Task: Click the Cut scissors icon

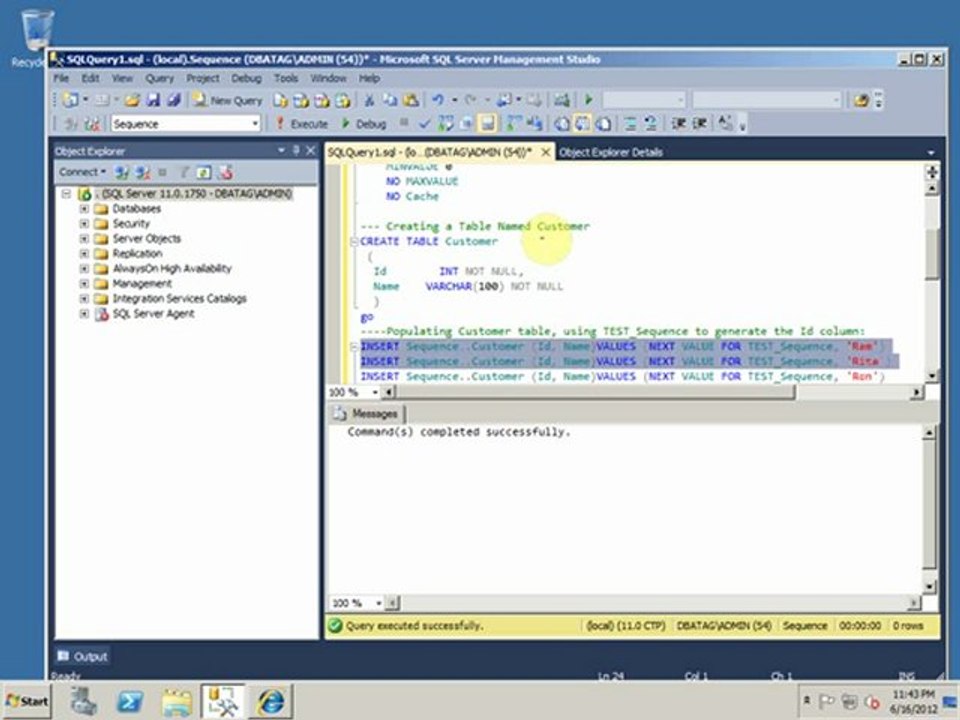Action: (369, 100)
